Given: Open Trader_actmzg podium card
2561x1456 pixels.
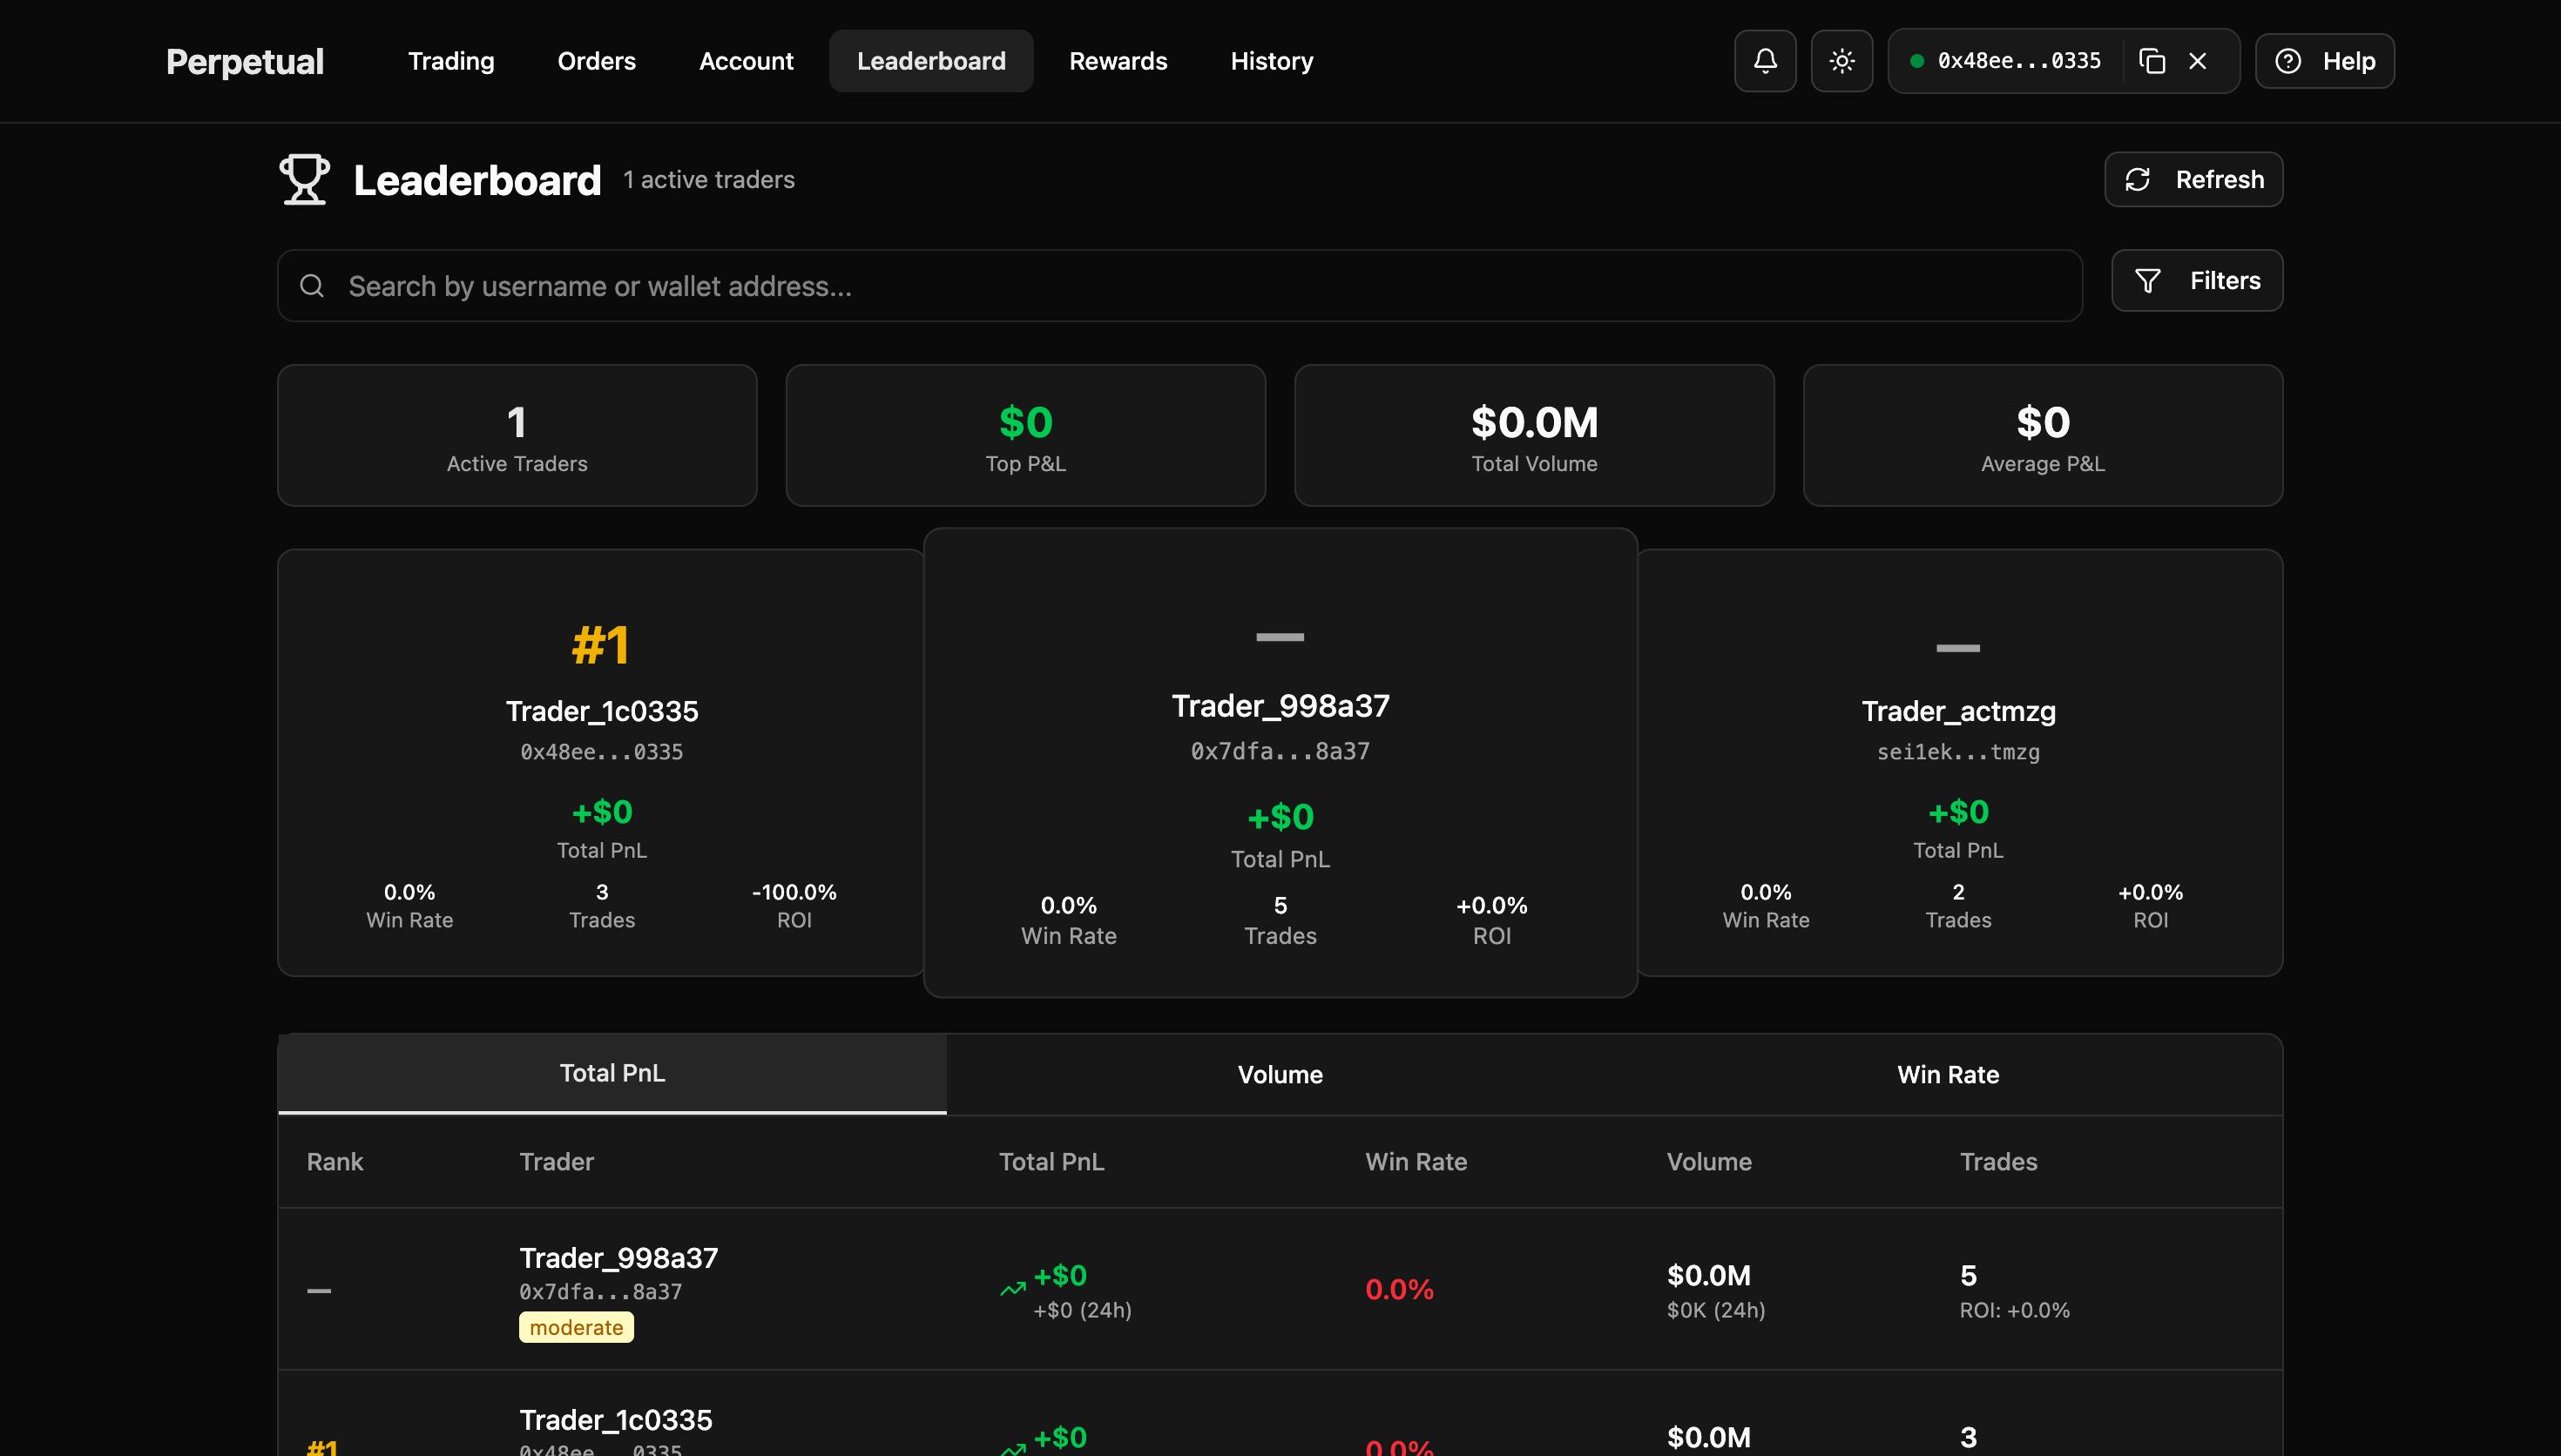Looking at the screenshot, I should pos(1958,711).
